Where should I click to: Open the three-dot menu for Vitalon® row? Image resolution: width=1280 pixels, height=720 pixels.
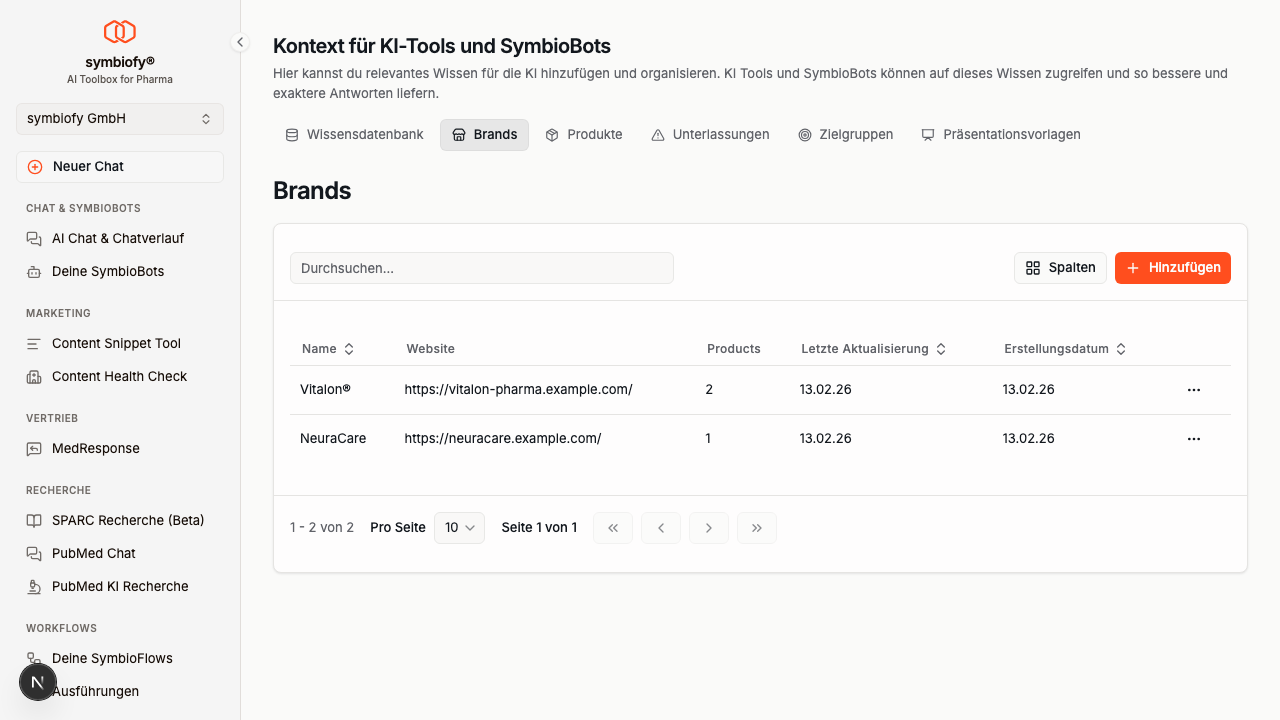[1193, 390]
